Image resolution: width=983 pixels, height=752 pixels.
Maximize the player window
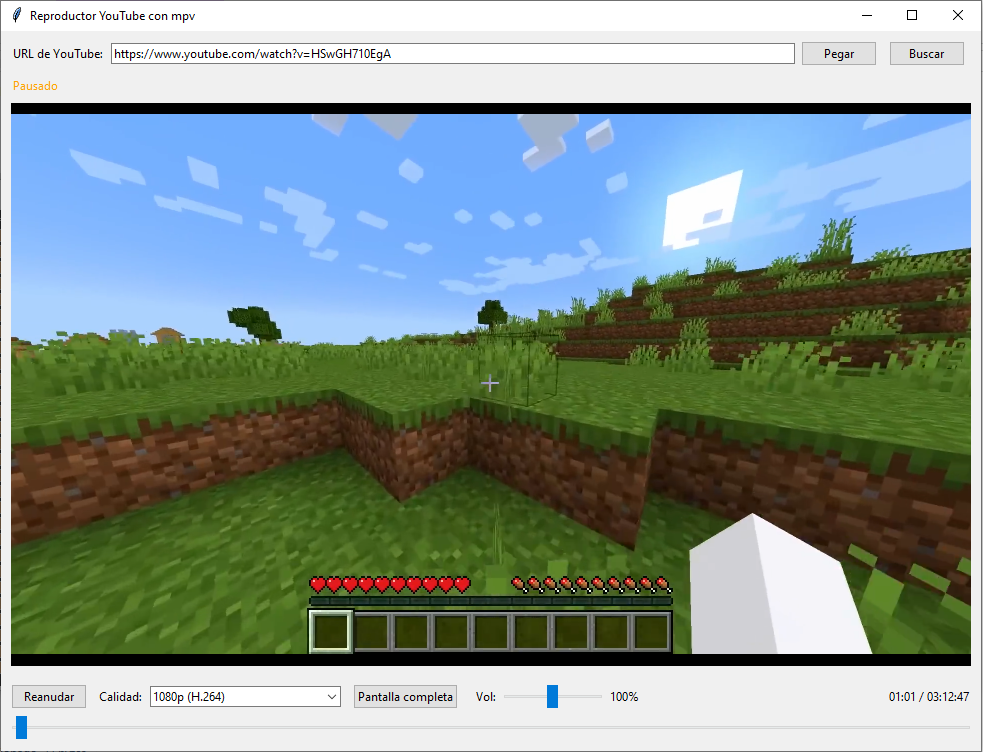tap(911, 15)
